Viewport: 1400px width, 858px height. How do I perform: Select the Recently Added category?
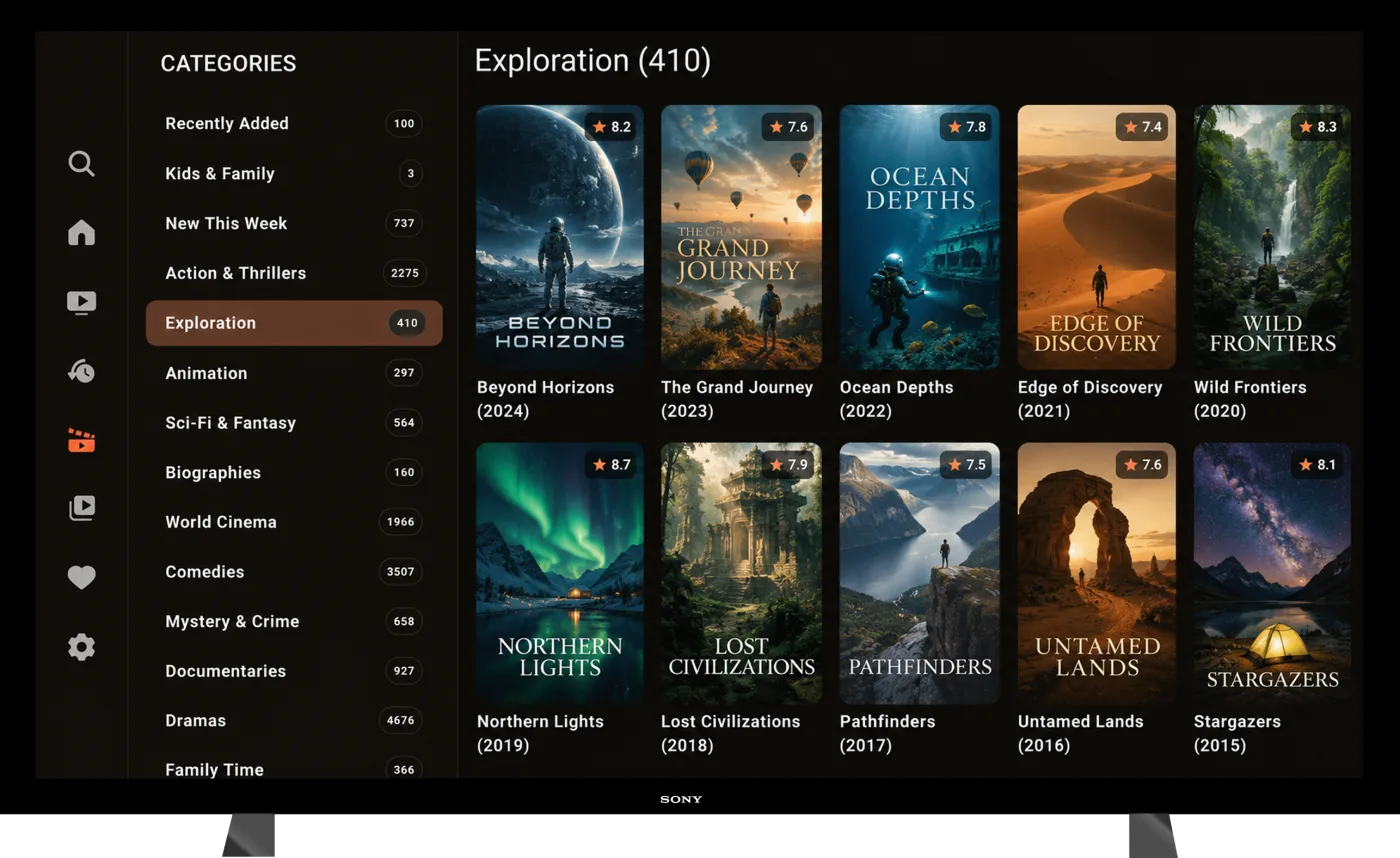(x=294, y=124)
